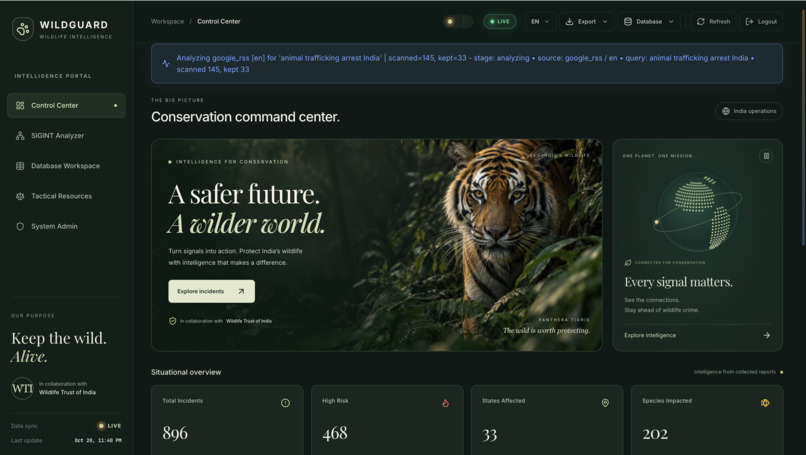Click the States Affected value 33
Viewport: 806px width, 455px height.
point(489,435)
